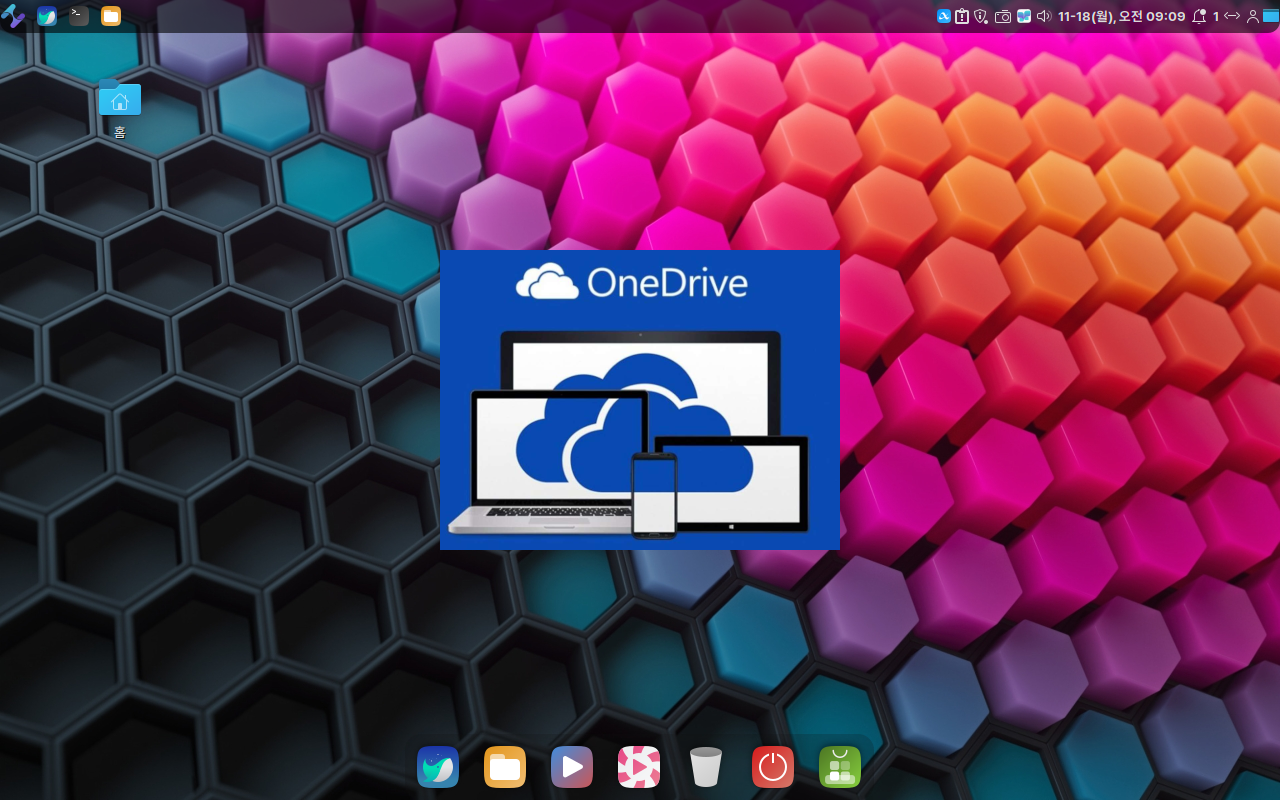Switch workspace via number 1 indicator
The width and height of the screenshot is (1280, 800).
[1216, 16]
